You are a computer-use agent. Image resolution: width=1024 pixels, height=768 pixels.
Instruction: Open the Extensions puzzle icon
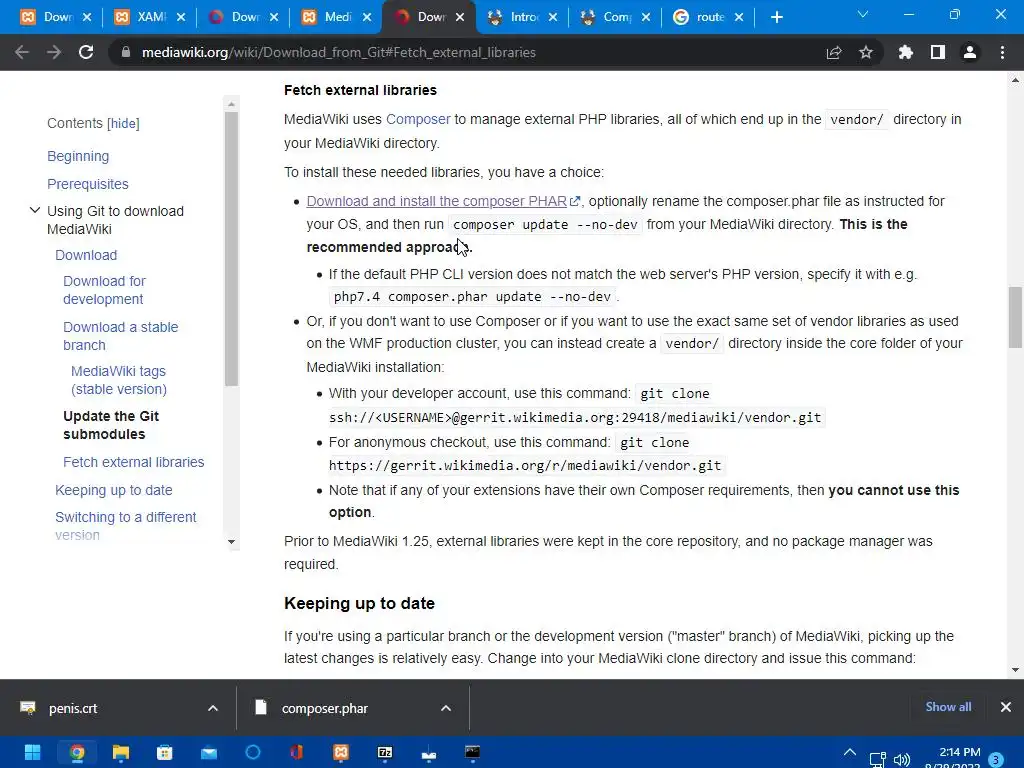coord(906,52)
